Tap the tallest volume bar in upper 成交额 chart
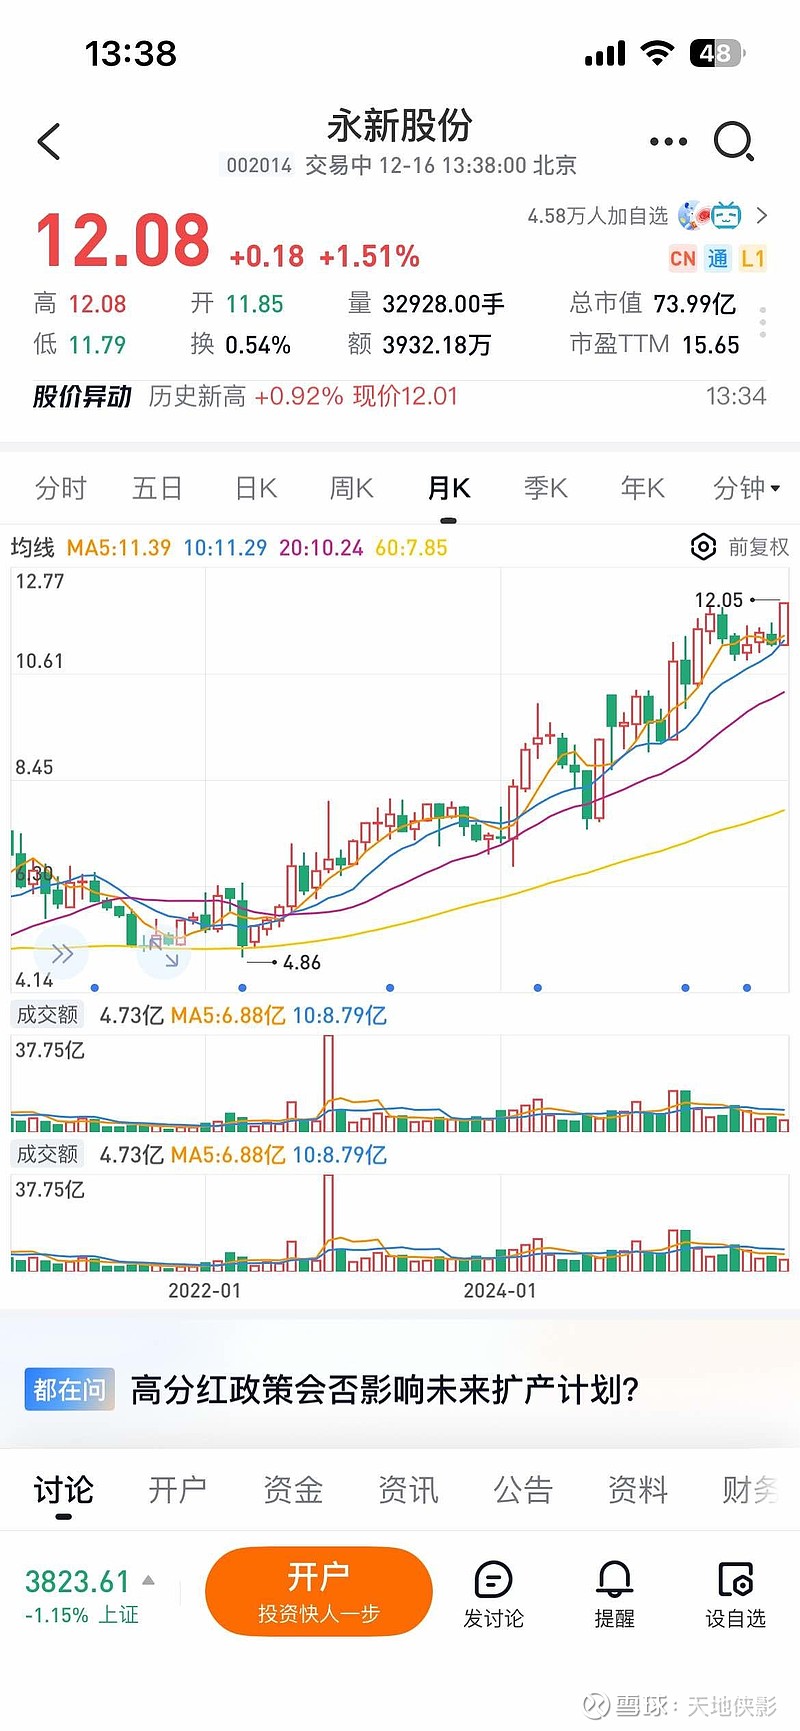The image size is (800, 1731). click(328, 1083)
